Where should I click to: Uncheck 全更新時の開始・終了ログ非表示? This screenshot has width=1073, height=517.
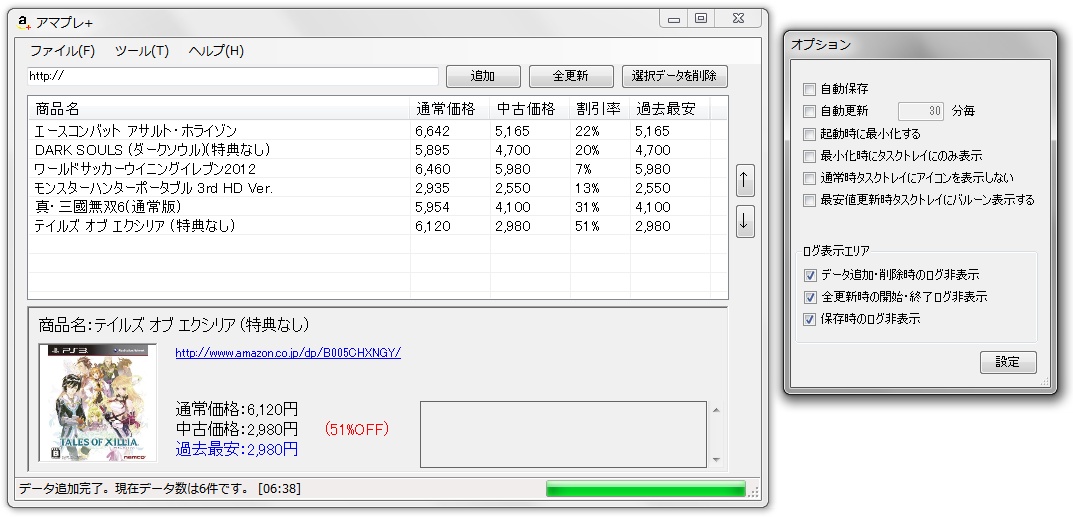(x=810, y=297)
